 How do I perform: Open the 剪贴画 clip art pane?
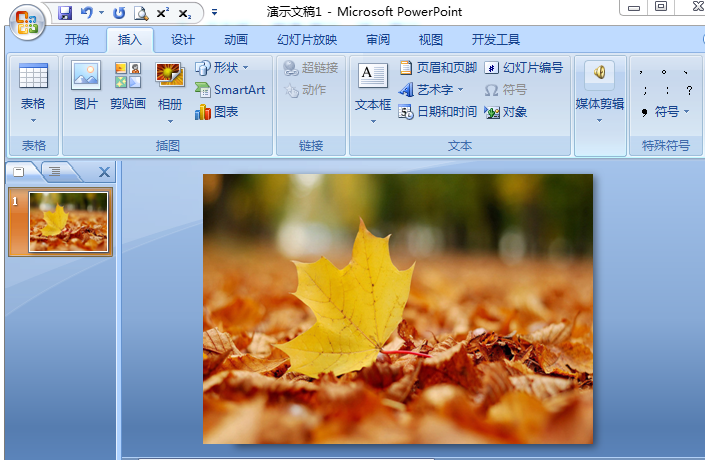[x=128, y=85]
